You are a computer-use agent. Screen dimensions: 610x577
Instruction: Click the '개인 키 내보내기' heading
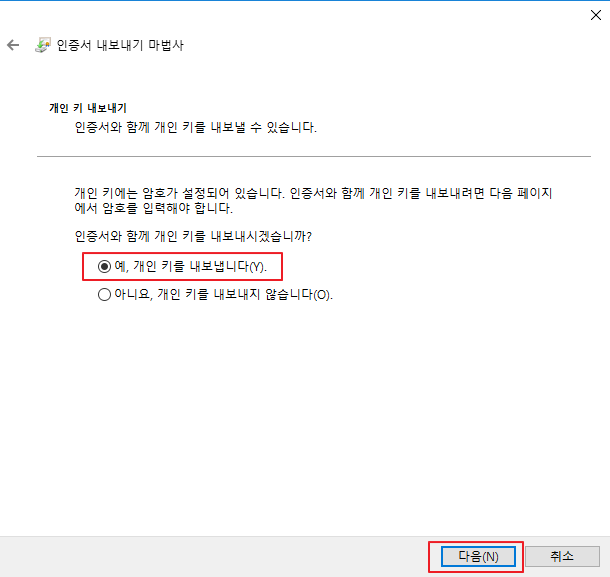88,108
